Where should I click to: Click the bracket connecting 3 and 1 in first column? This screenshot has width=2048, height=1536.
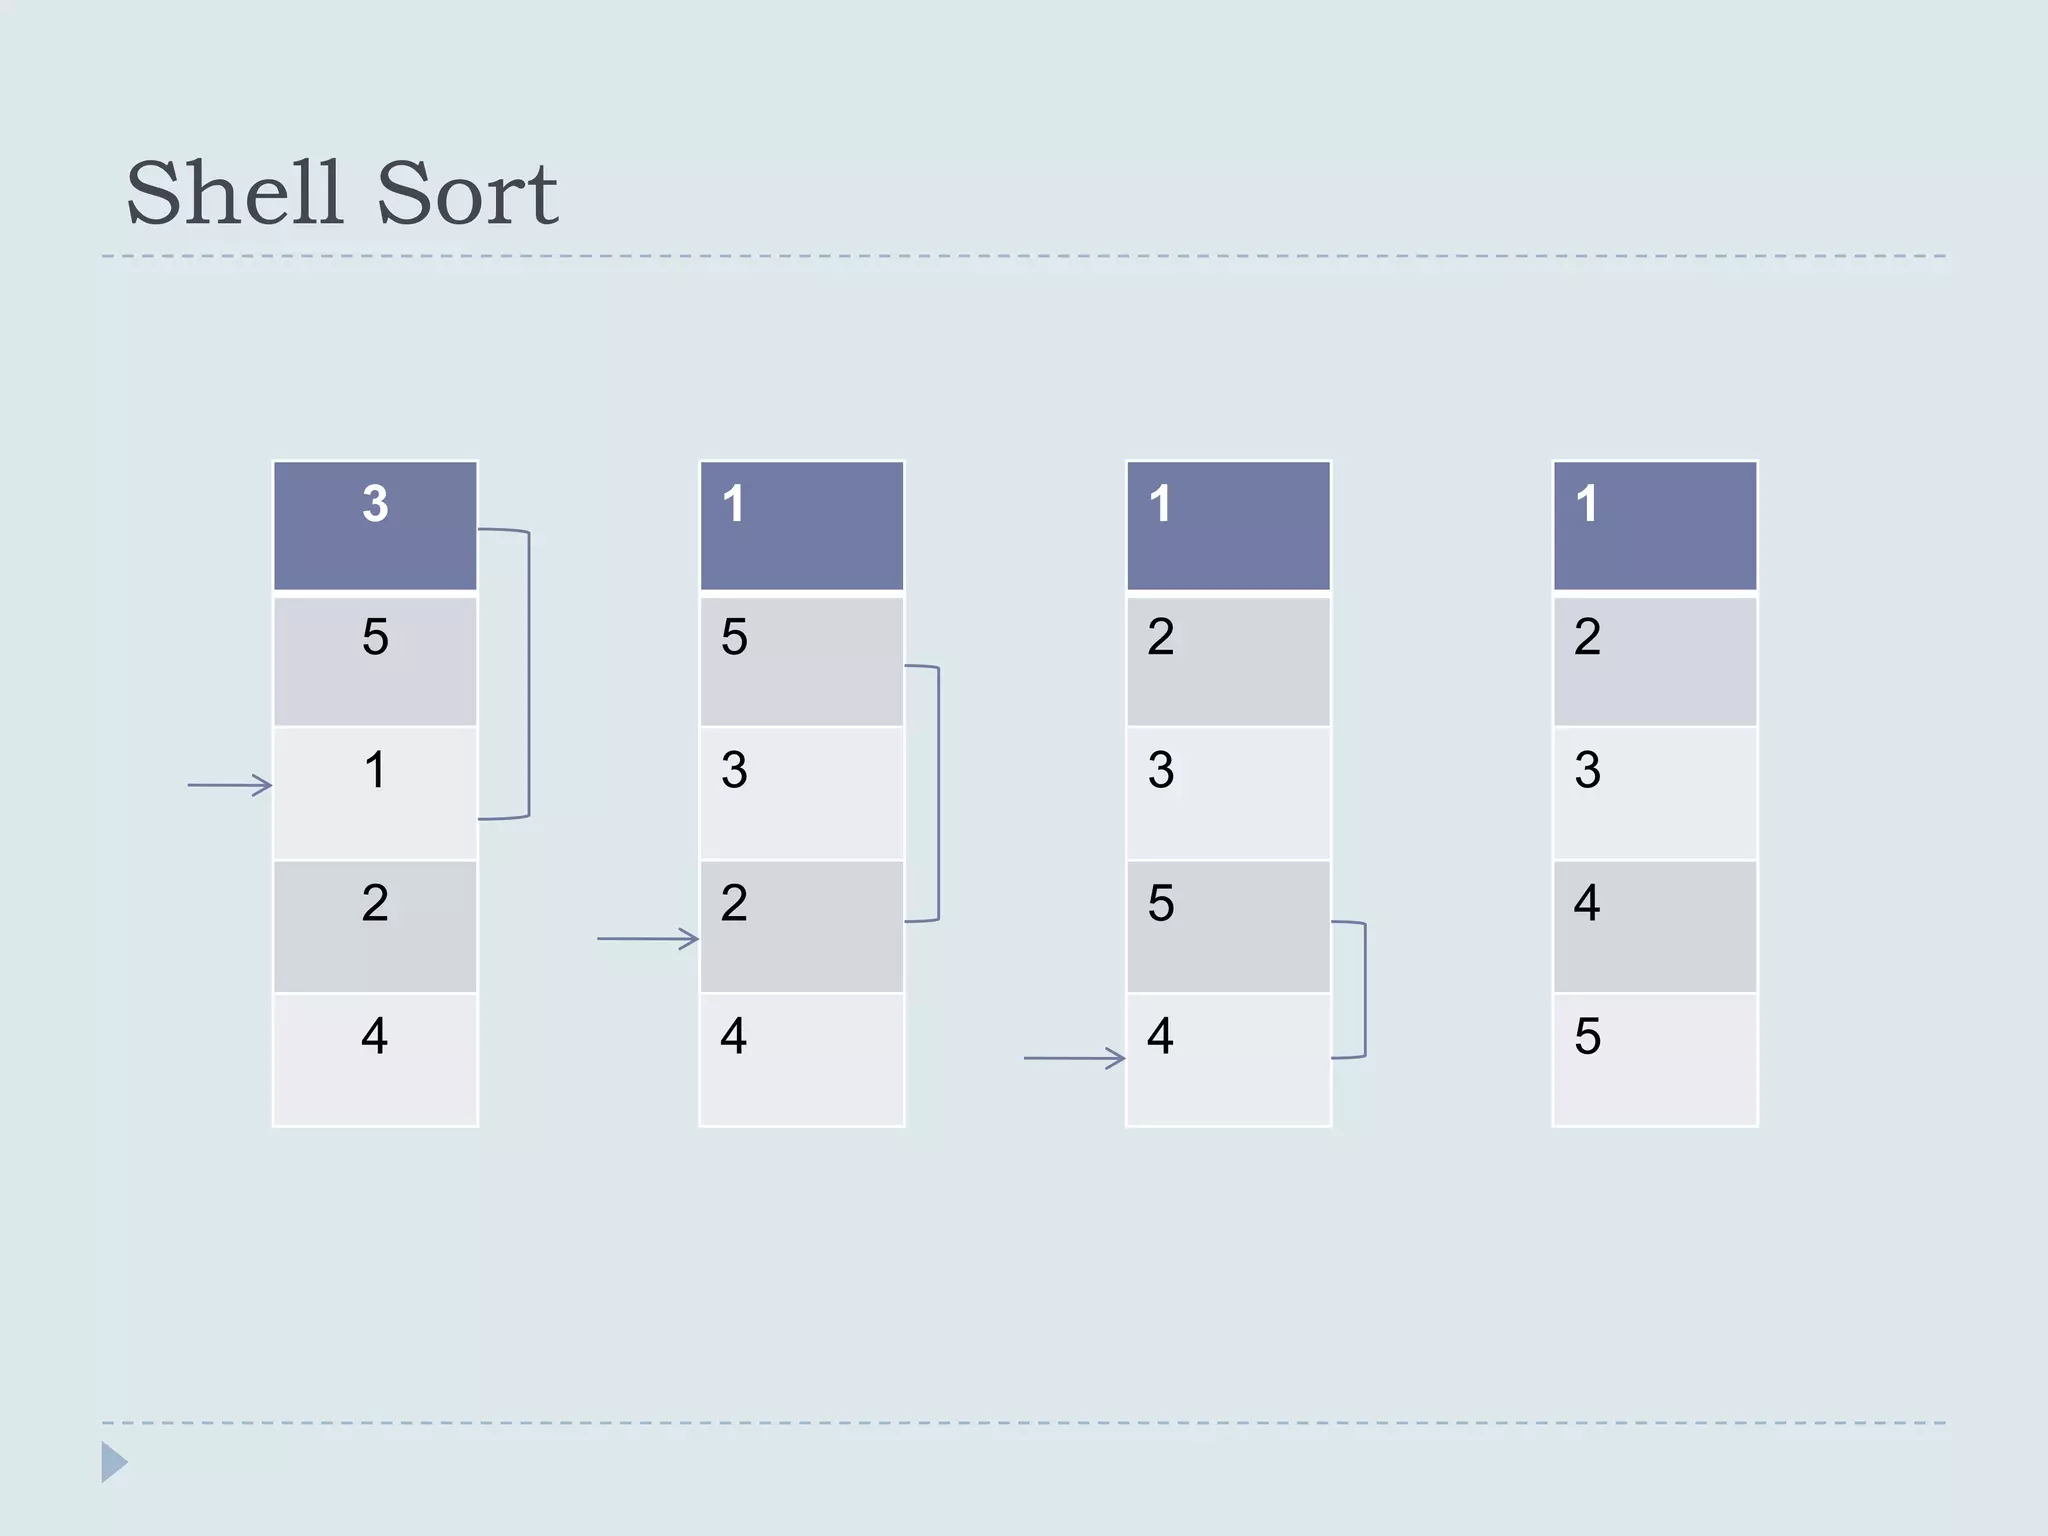[505, 674]
